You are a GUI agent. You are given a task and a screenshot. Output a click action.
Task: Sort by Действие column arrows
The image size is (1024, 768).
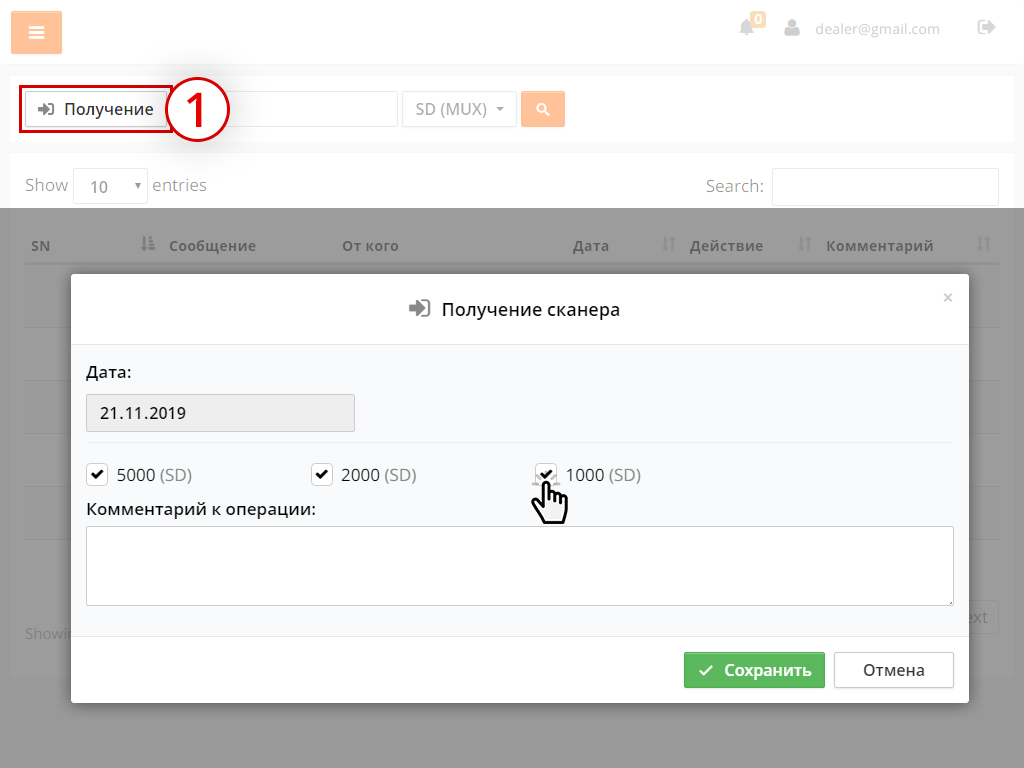(804, 245)
